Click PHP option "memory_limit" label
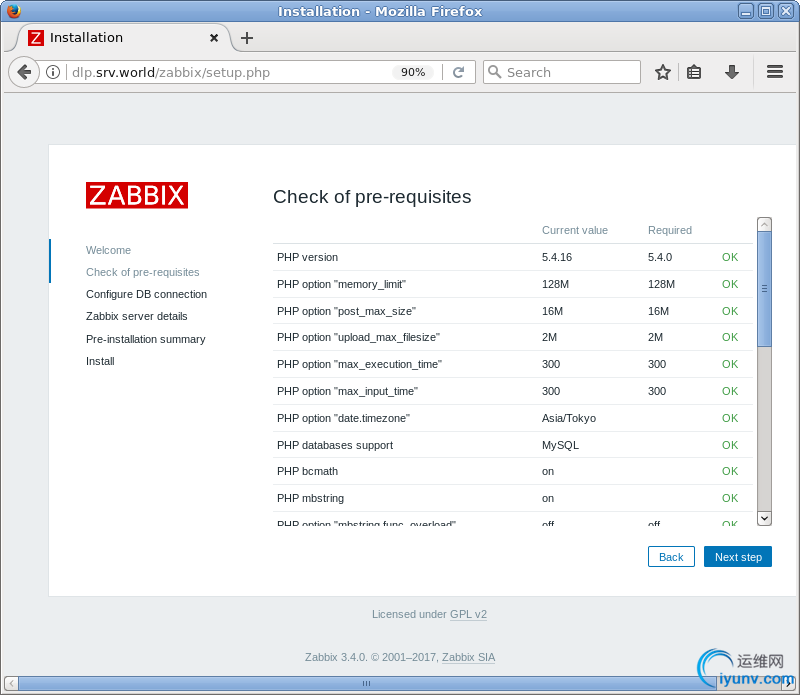 point(341,284)
